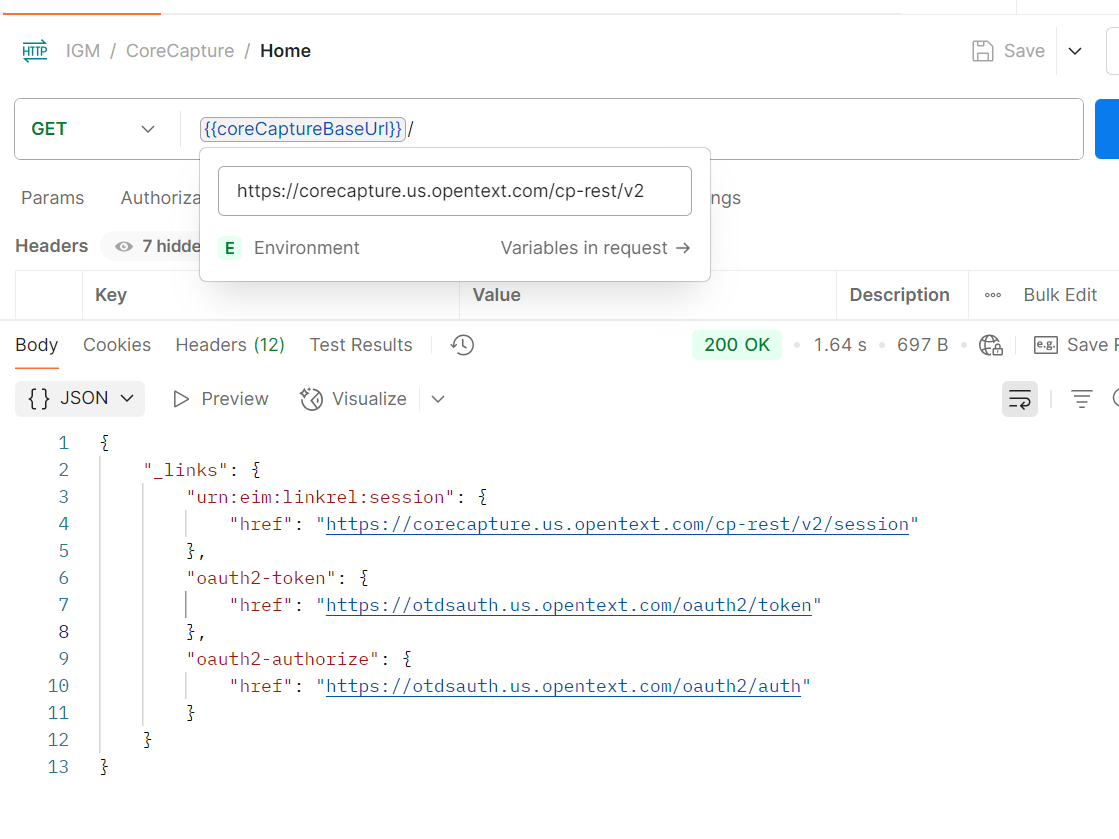Click the HTTP request type icon

34,51
